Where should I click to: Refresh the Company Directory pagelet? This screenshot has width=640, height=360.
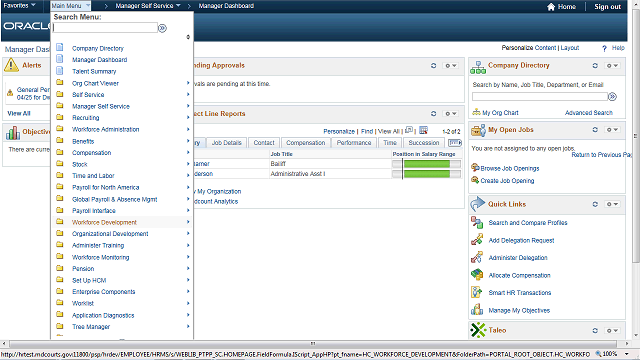click(595, 66)
